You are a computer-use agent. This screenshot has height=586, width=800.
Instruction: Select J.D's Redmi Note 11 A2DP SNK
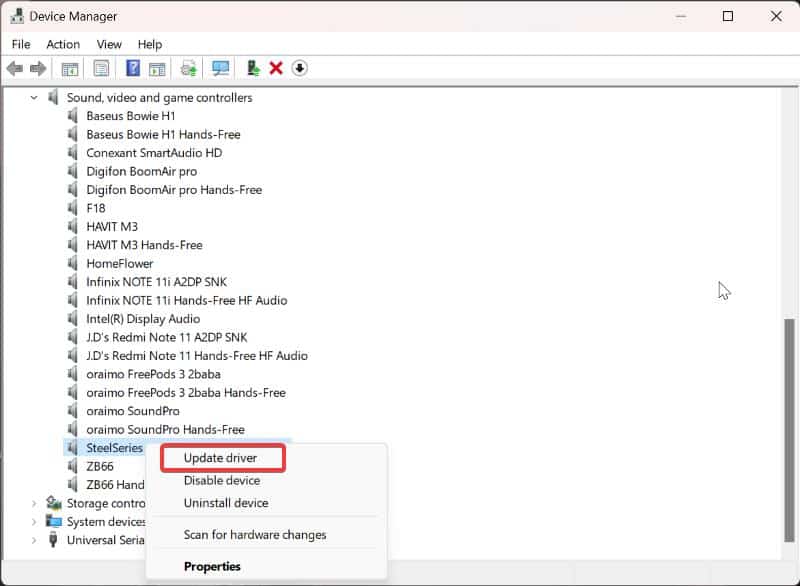pos(166,337)
